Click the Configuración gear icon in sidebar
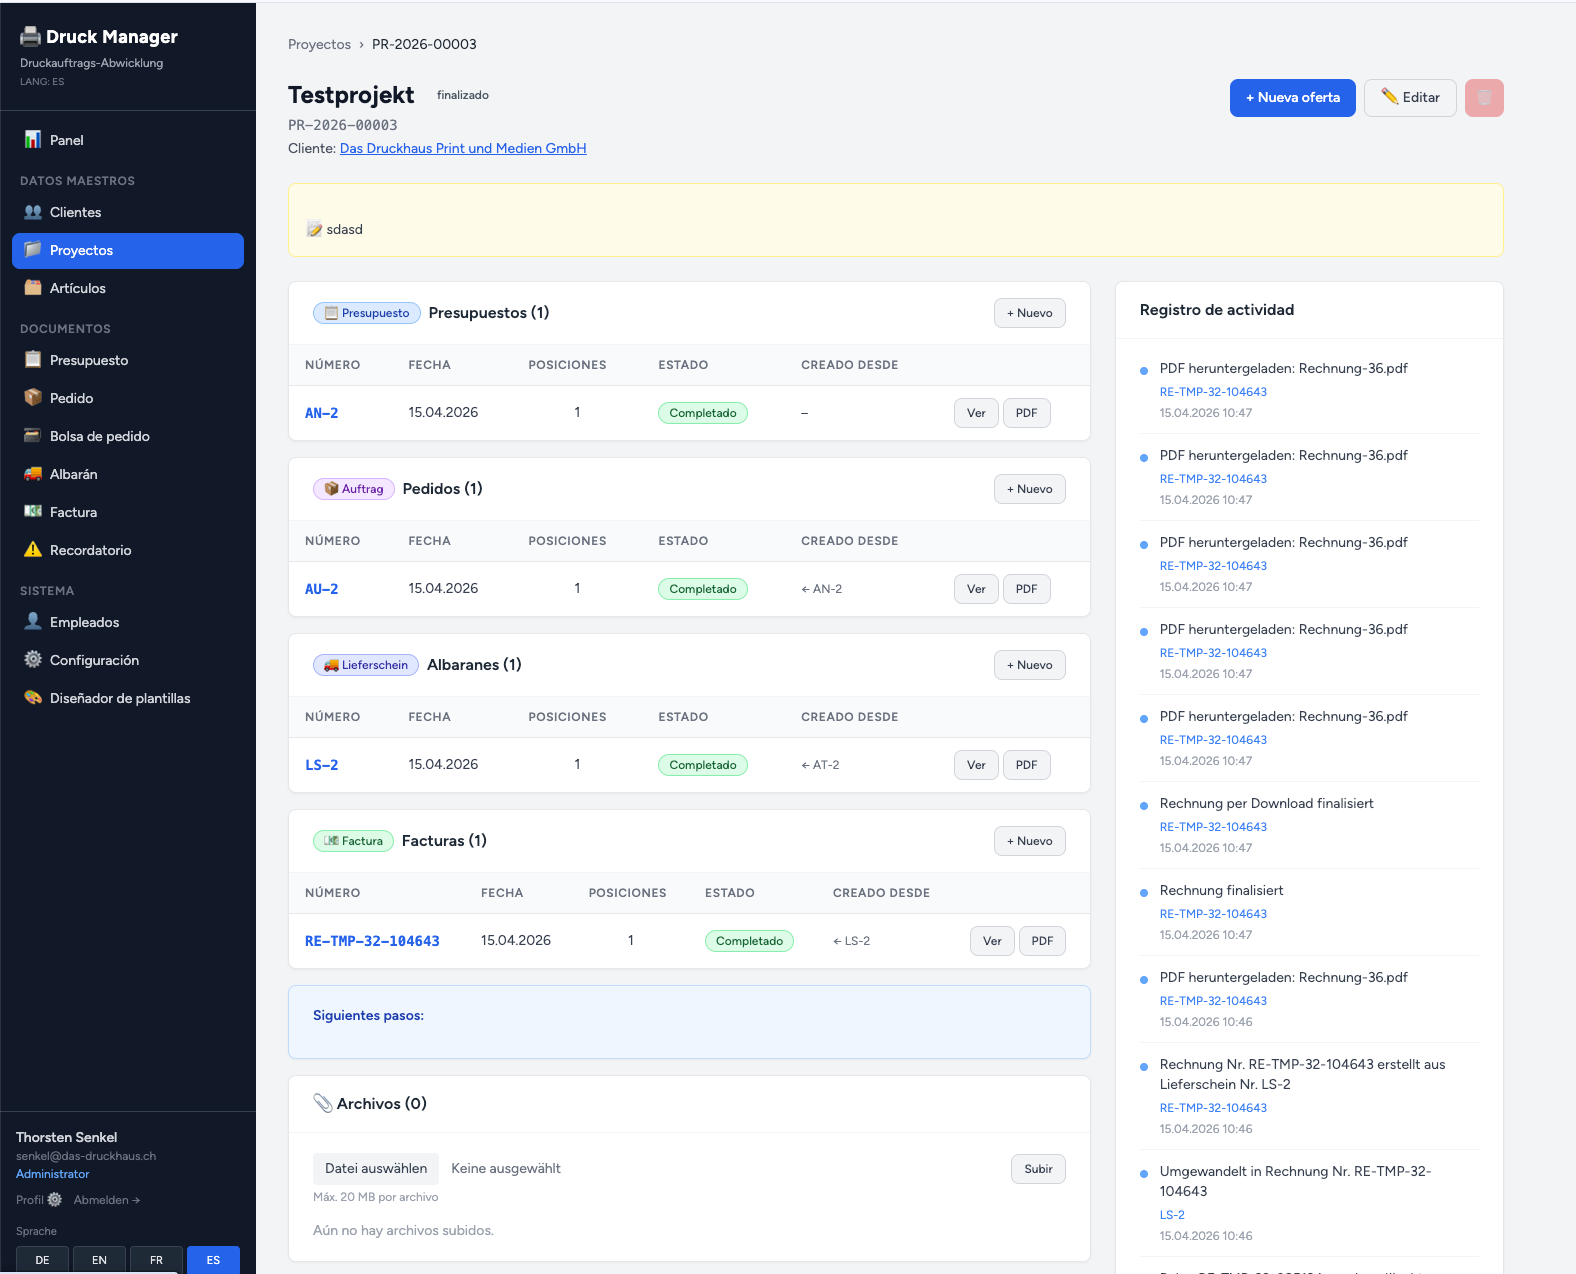 [x=33, y=660]
